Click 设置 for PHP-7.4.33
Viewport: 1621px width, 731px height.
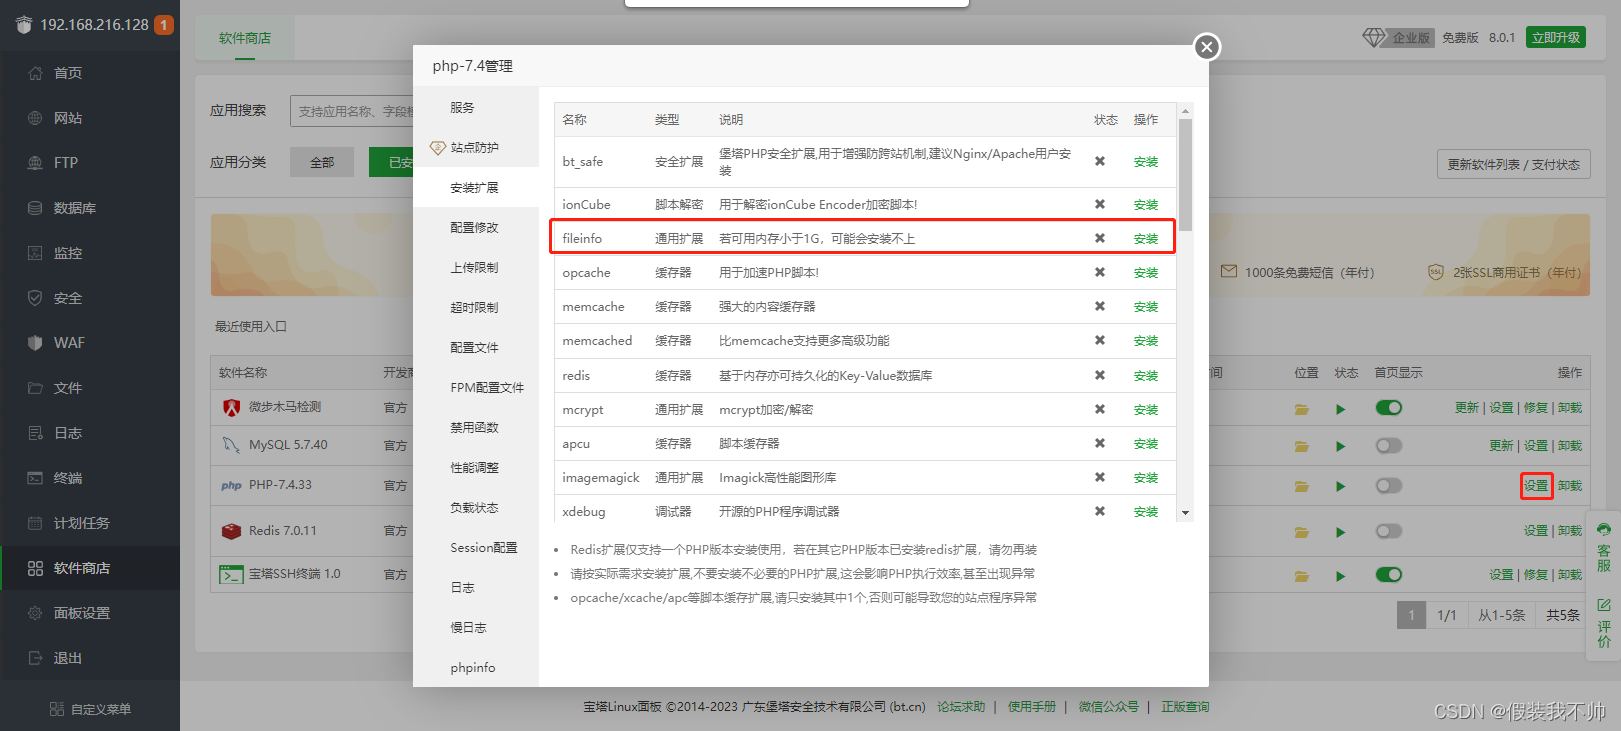(1536, 486)
